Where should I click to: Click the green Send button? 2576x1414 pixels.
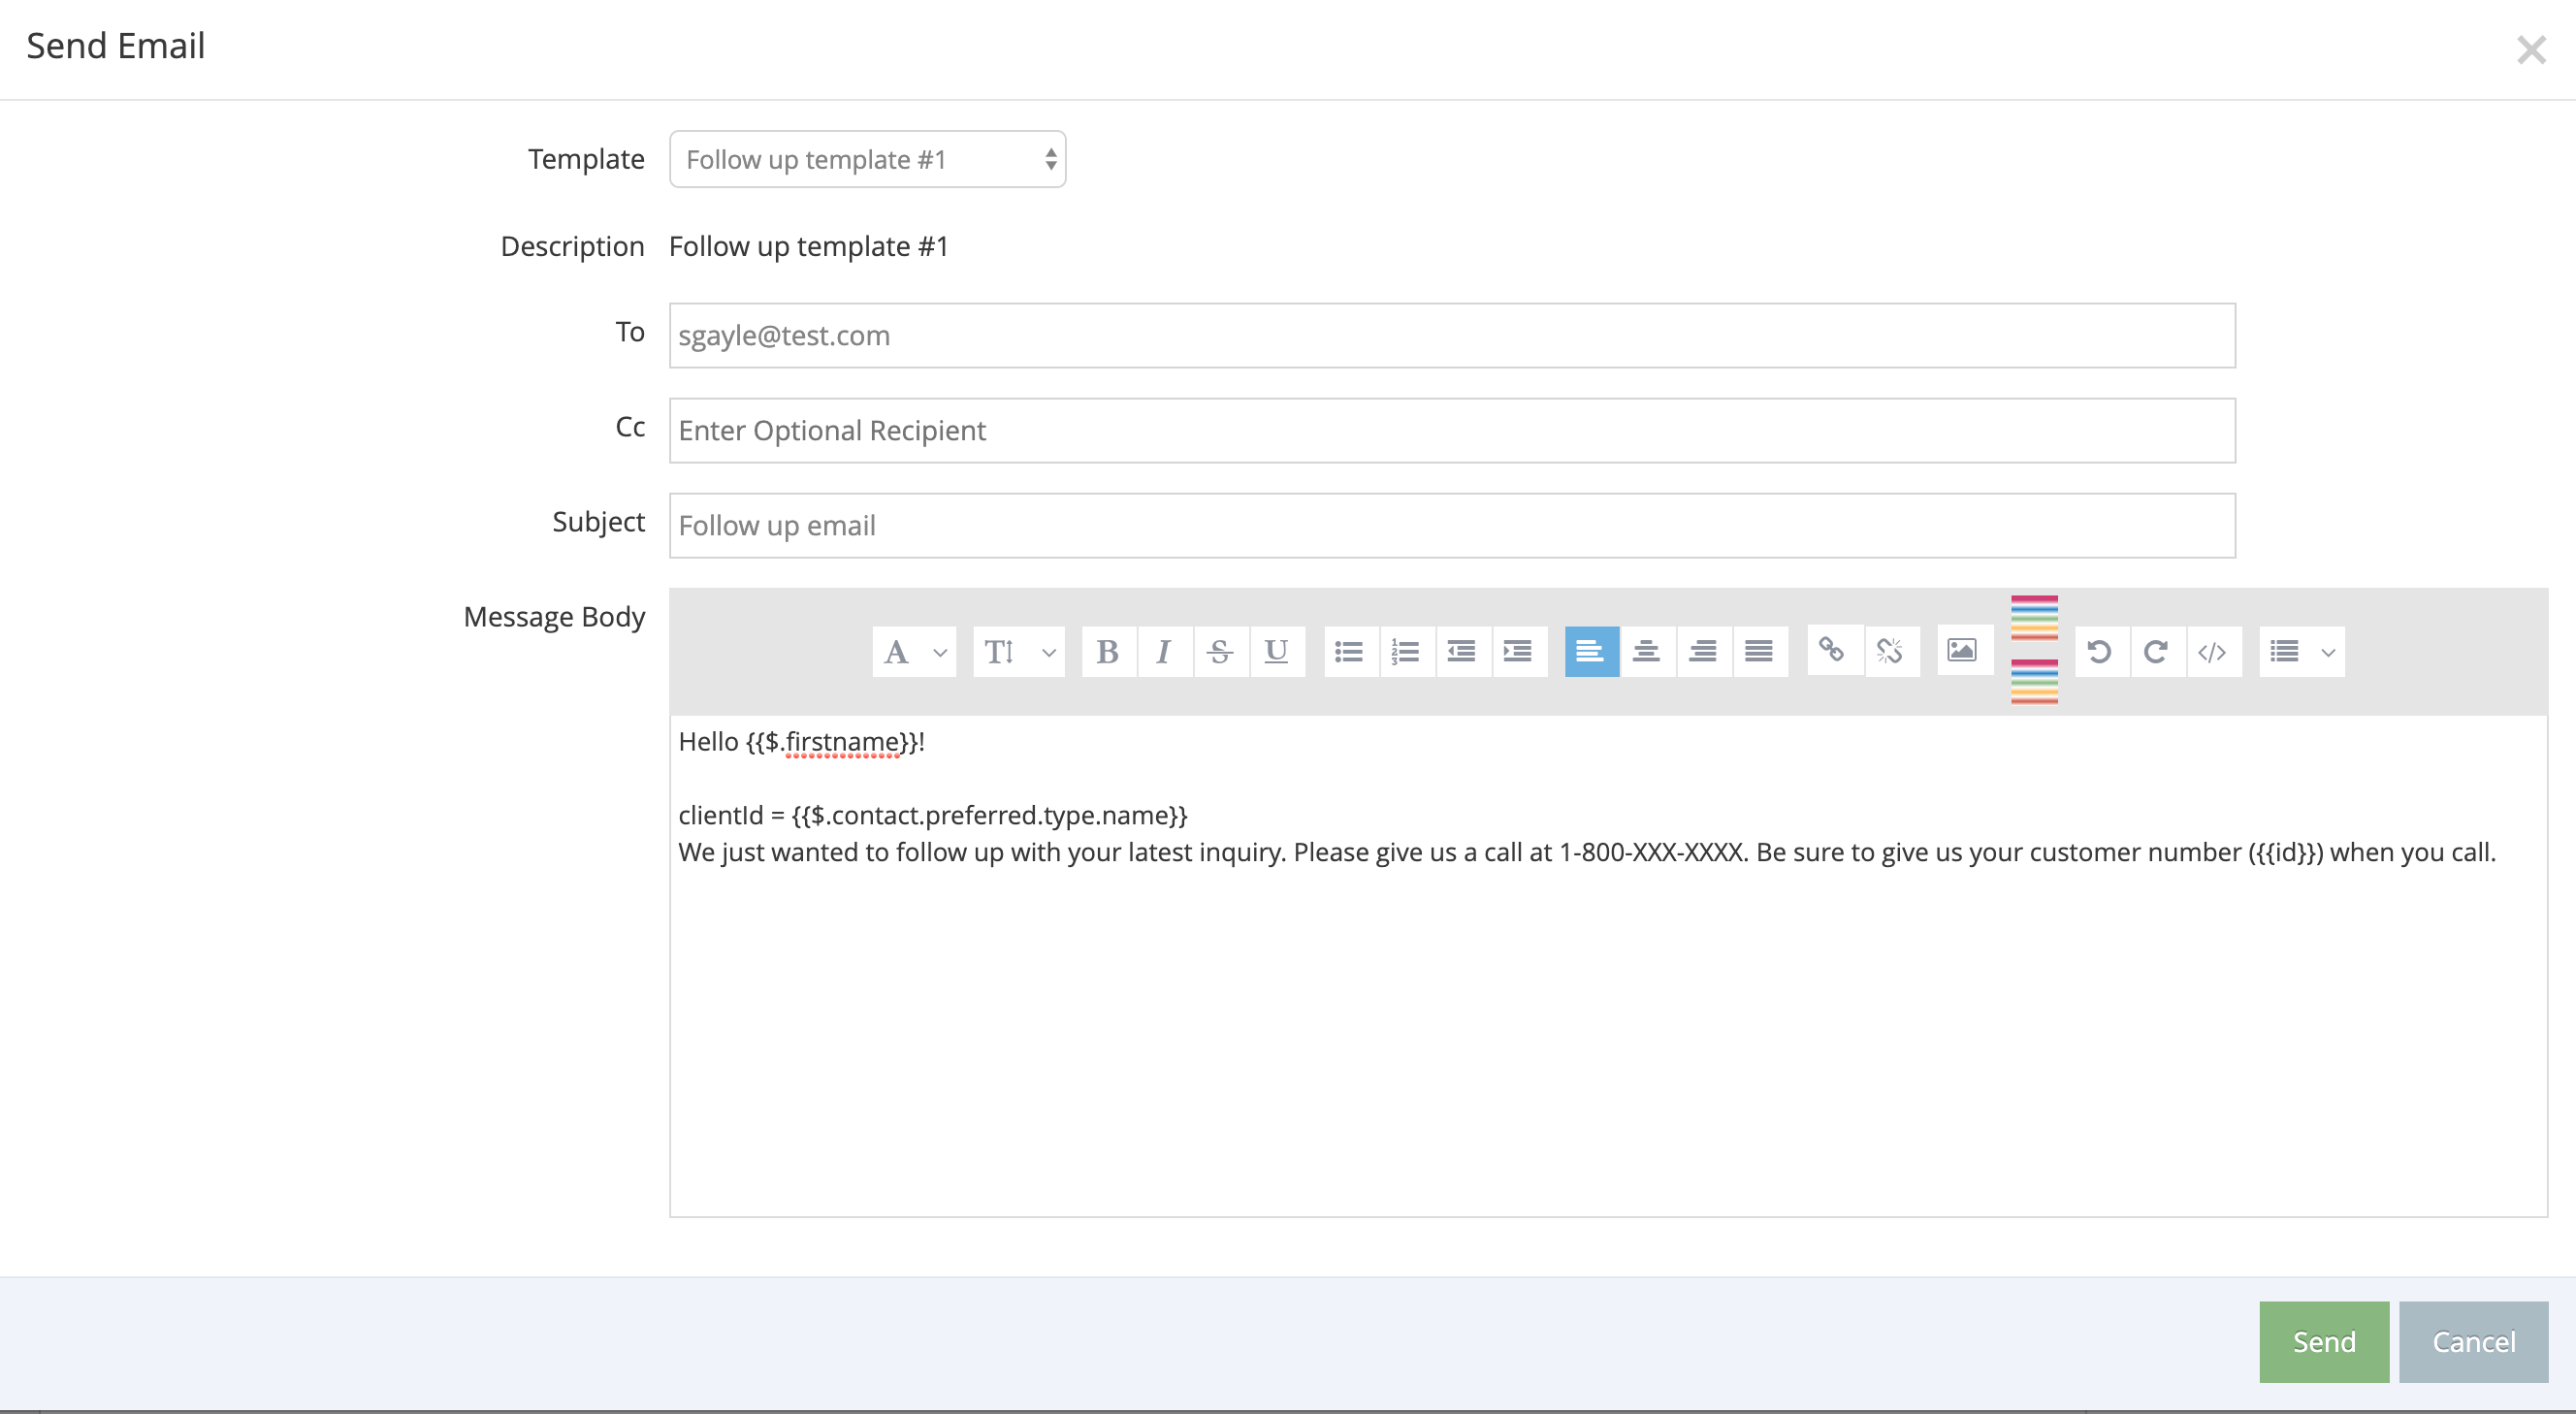[2323, 1341]
